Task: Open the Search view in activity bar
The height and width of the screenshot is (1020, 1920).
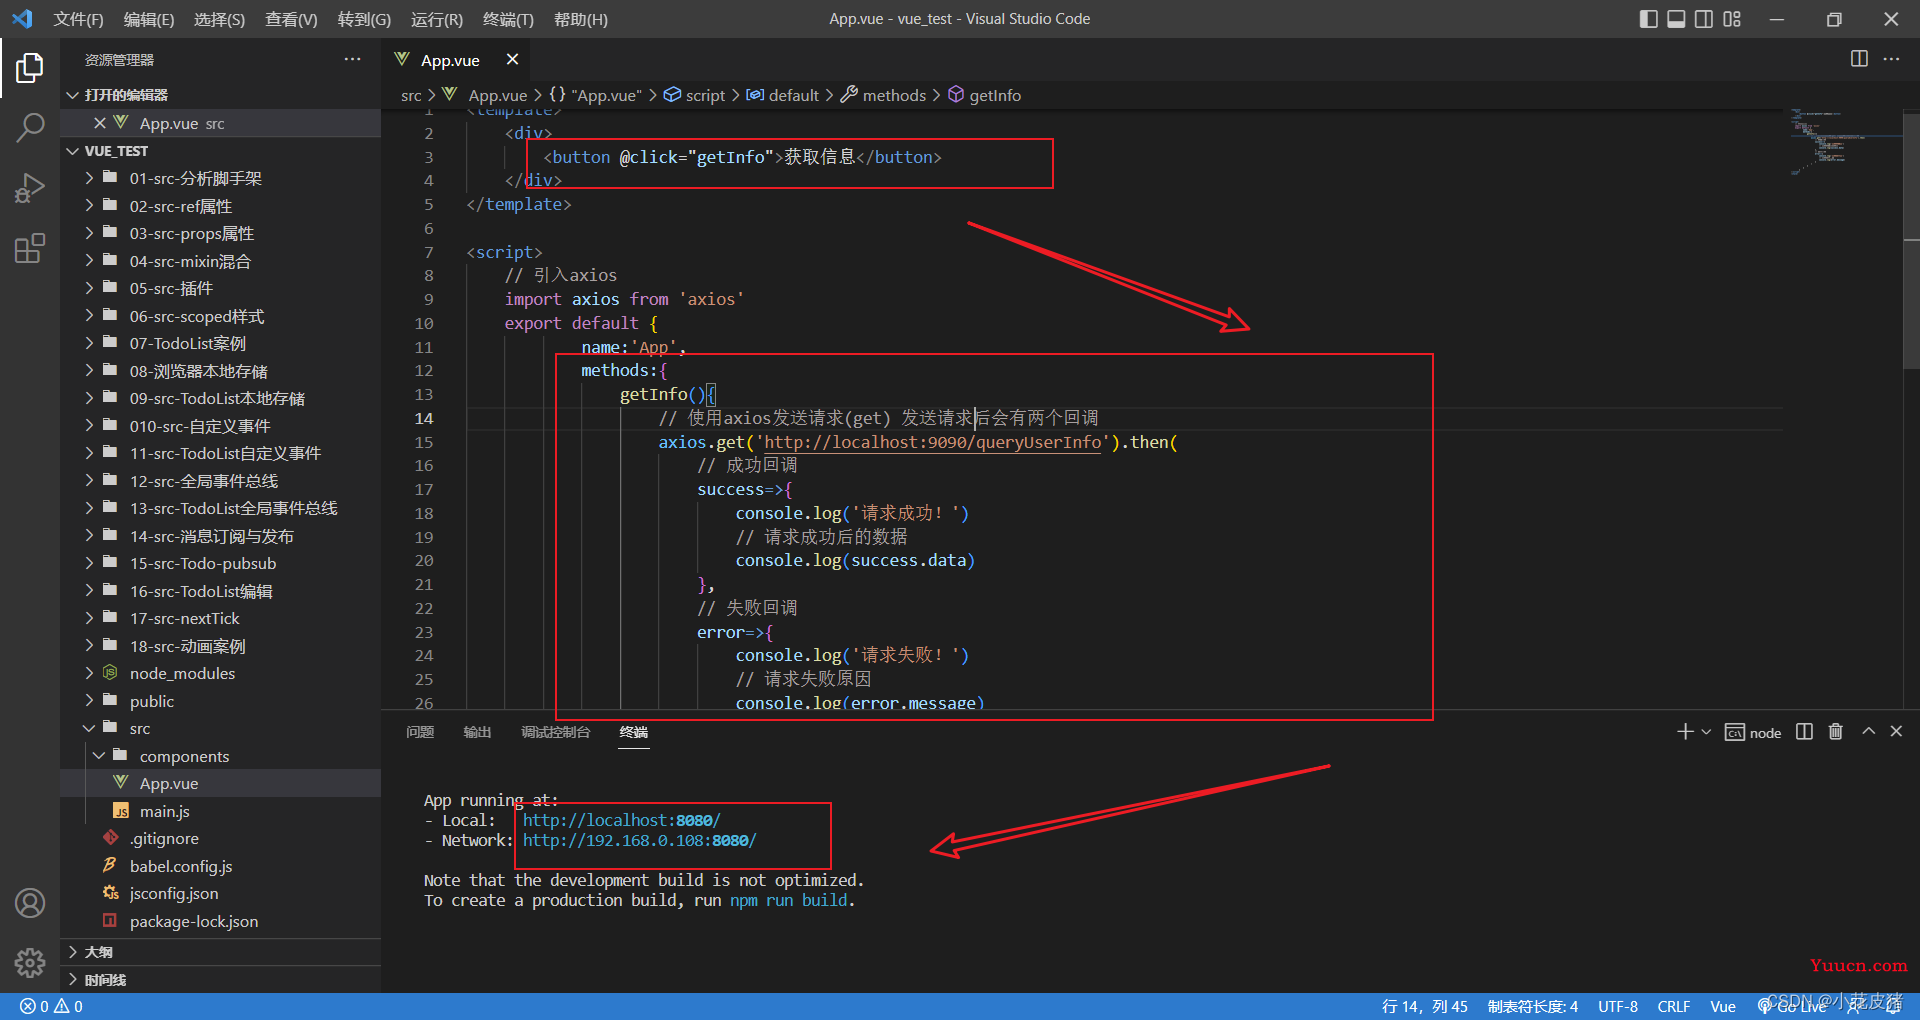Action: pyautogui.click(x=30, y=127)
